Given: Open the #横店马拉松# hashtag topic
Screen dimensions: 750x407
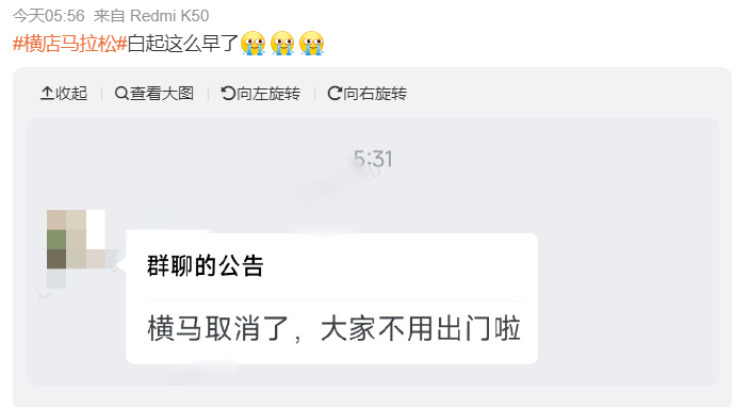Looking at the screenshot, I should [x=70, y=44].
